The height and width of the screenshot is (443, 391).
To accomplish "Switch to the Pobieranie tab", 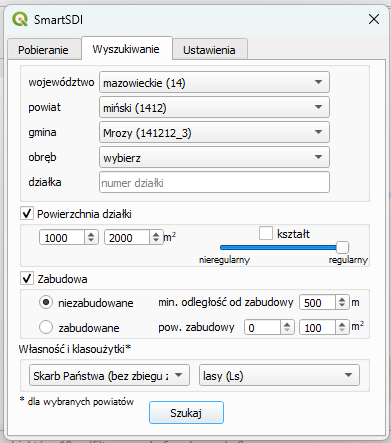I will 43,50.
